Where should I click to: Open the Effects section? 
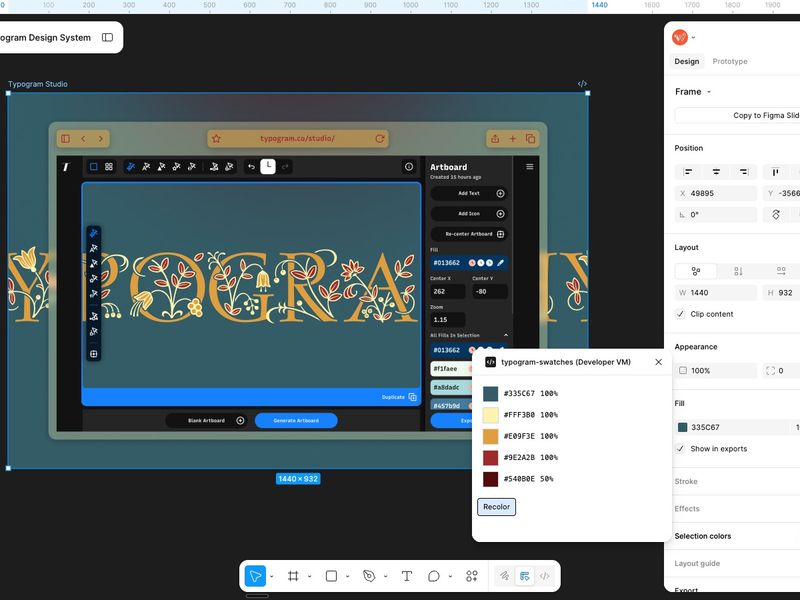coord(687,509)
